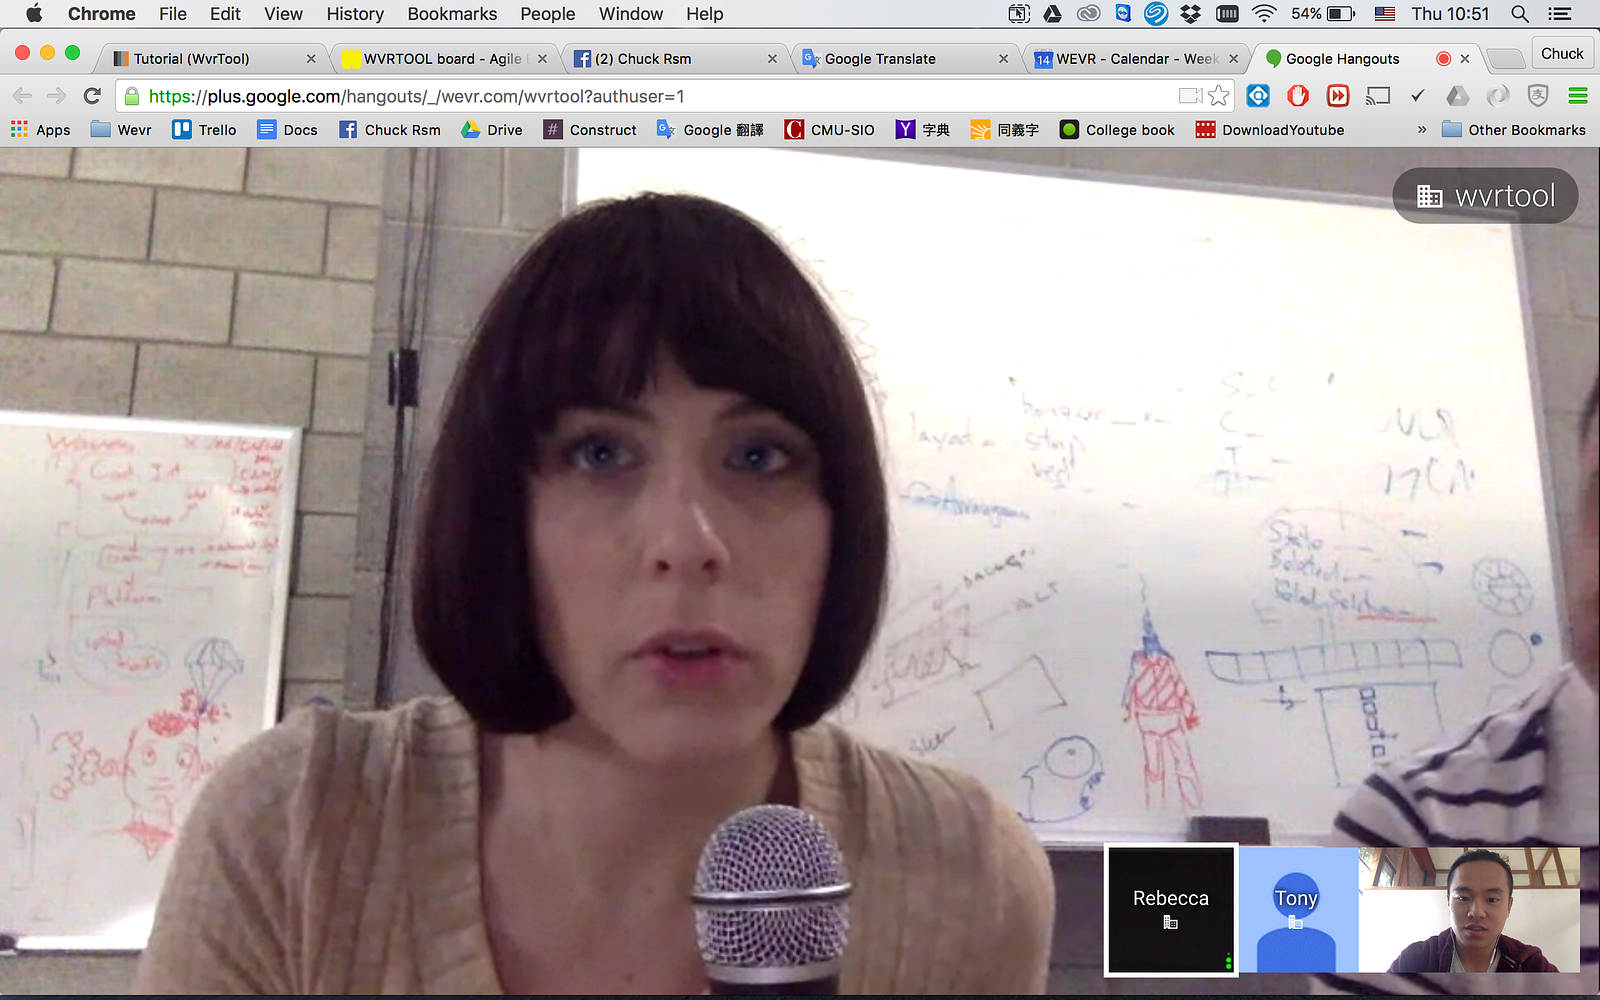This screenshot has height=1000, width=1600.
Task: Open the College book bookmark
Action: (1118, 130)
